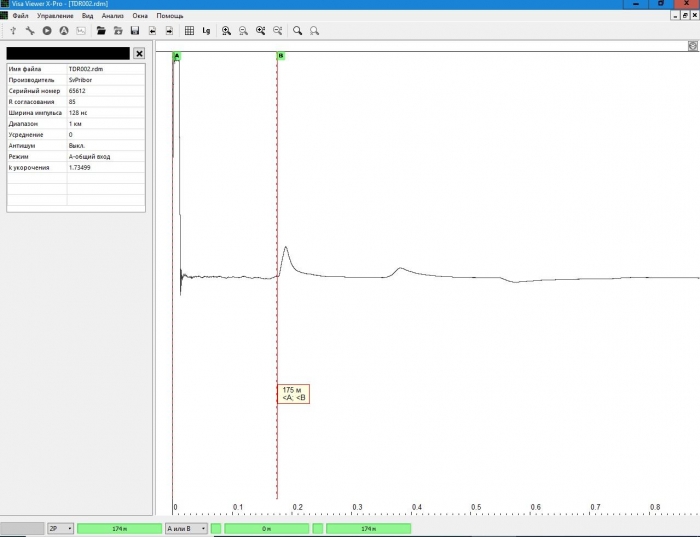700x537 pixels.
Task: Click the USB connection icon
Action: [x=13, y=31]
